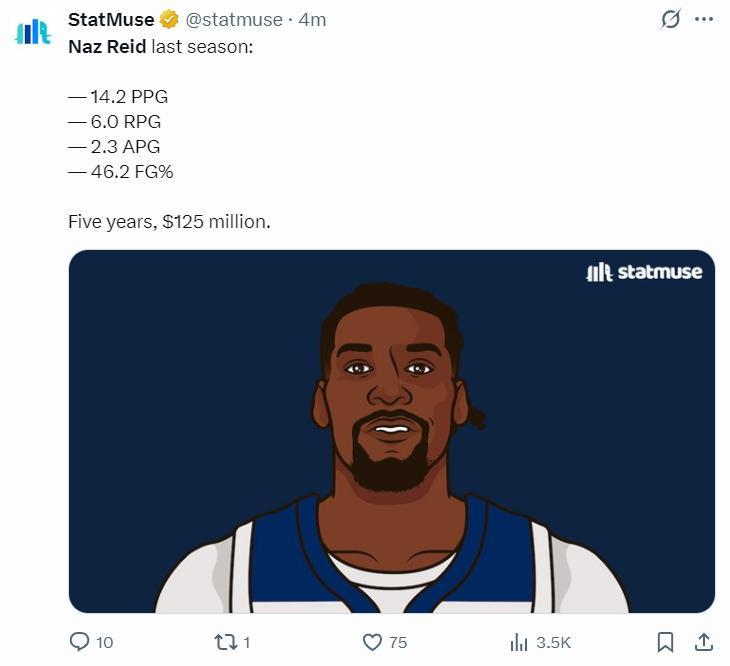This screenshot has width=730, height=666.
Task: Open the three-dot more options menu
Action: tap(704, 19)
